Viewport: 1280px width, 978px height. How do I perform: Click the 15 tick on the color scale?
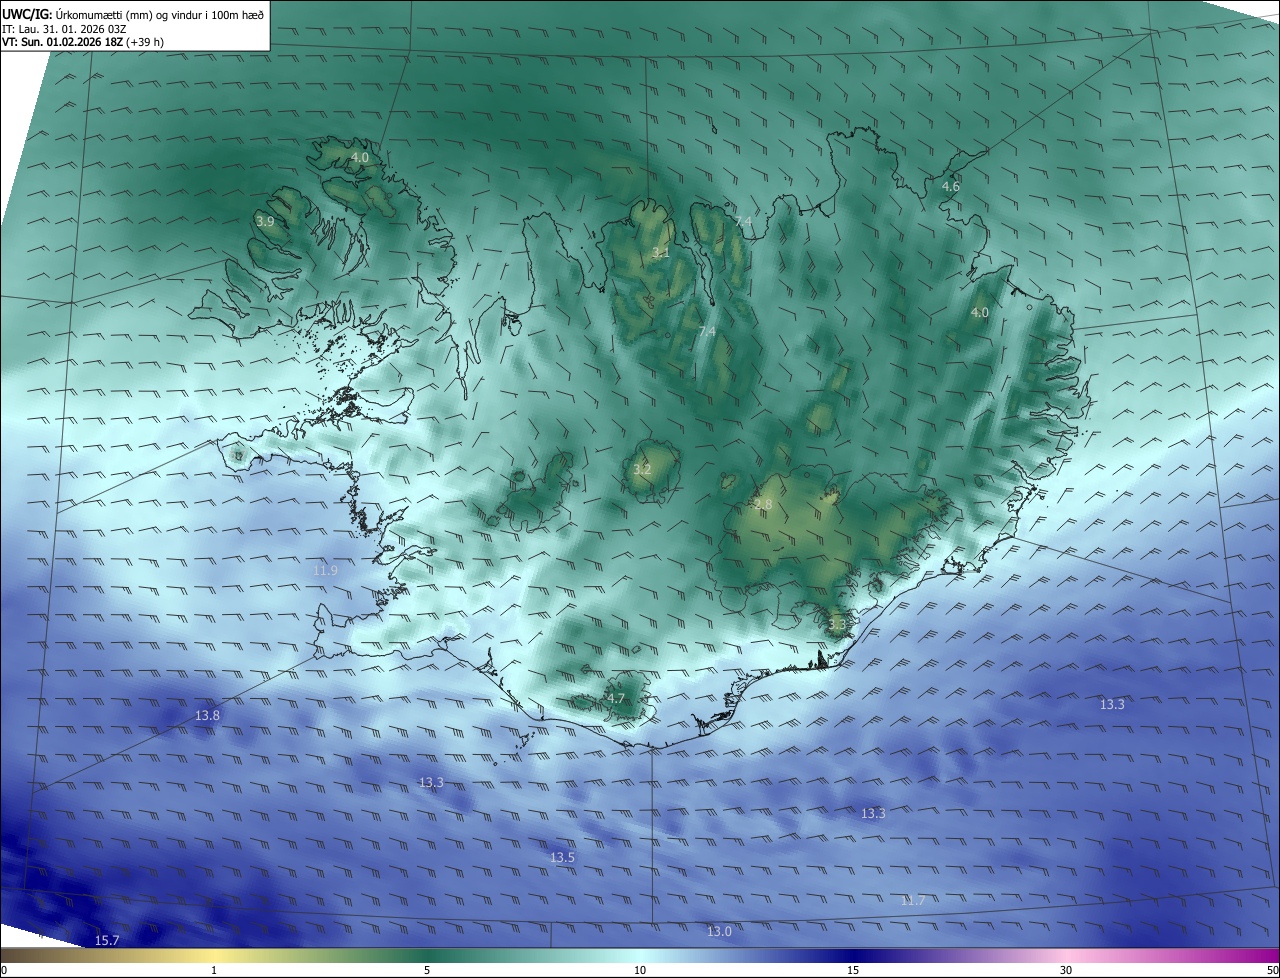853,970
